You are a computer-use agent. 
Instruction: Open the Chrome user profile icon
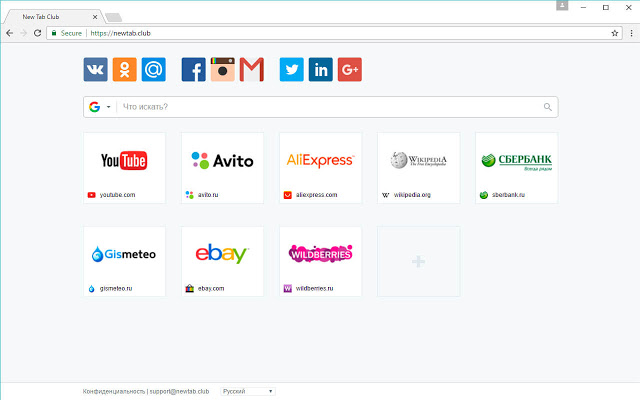click(562, 6)
